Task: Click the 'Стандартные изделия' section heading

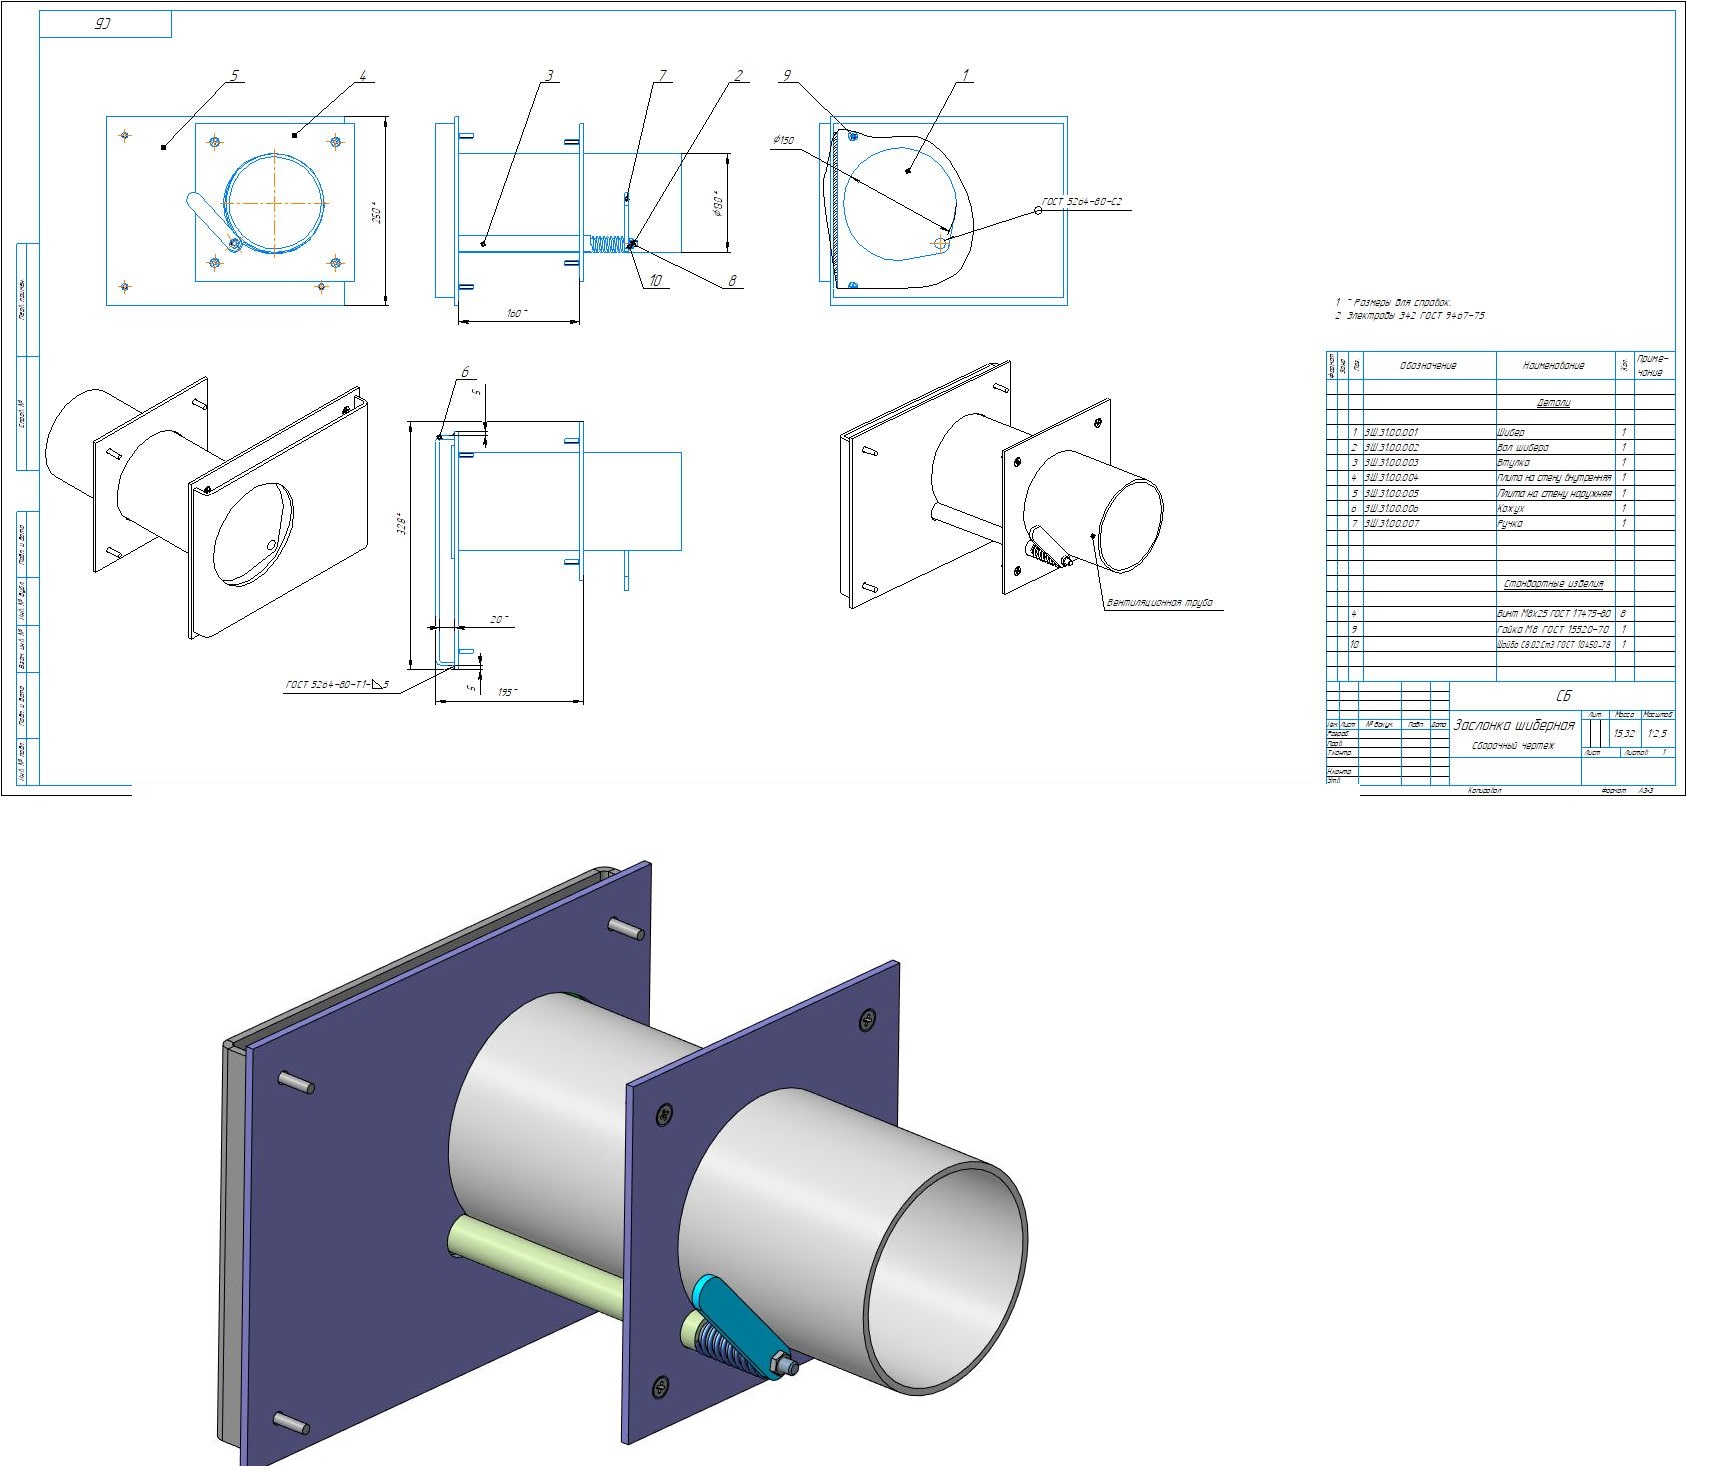Action: (1554, 584)
